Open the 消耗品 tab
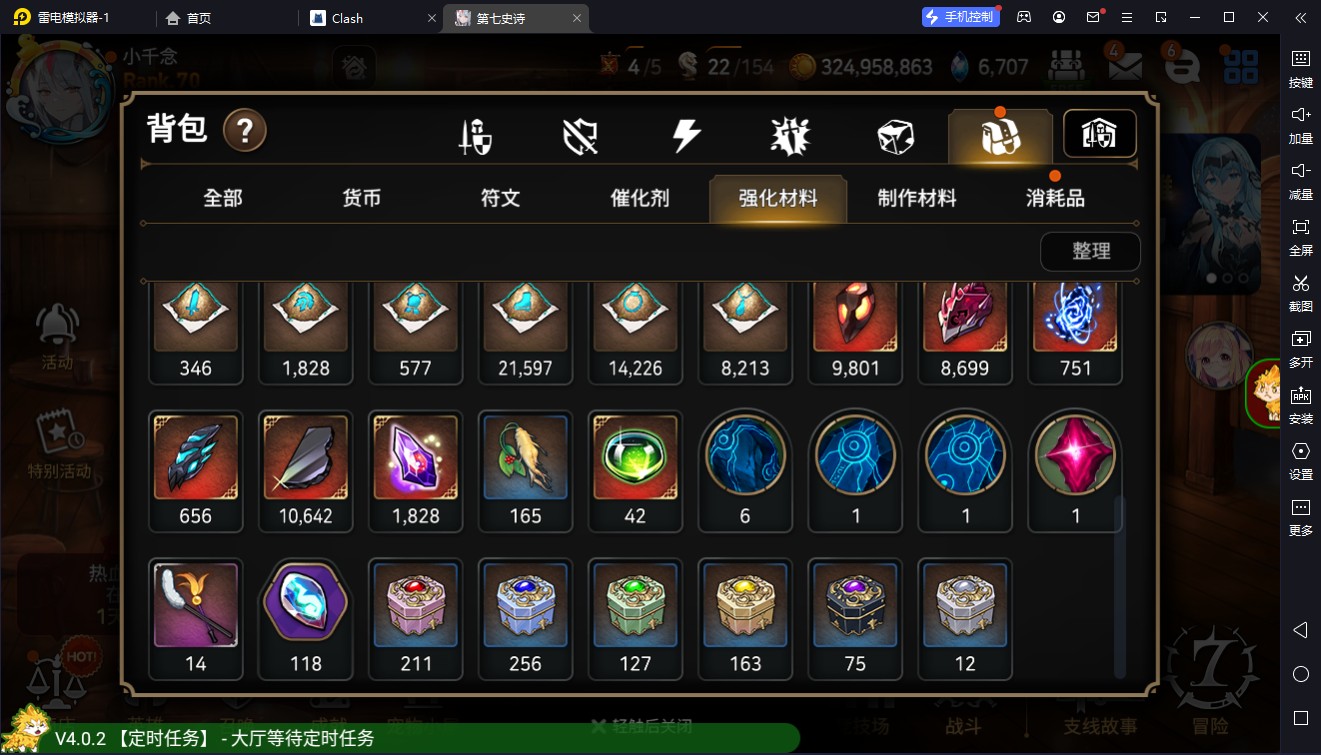This screenshot has height=755, width=1321. pos(1055,198)
